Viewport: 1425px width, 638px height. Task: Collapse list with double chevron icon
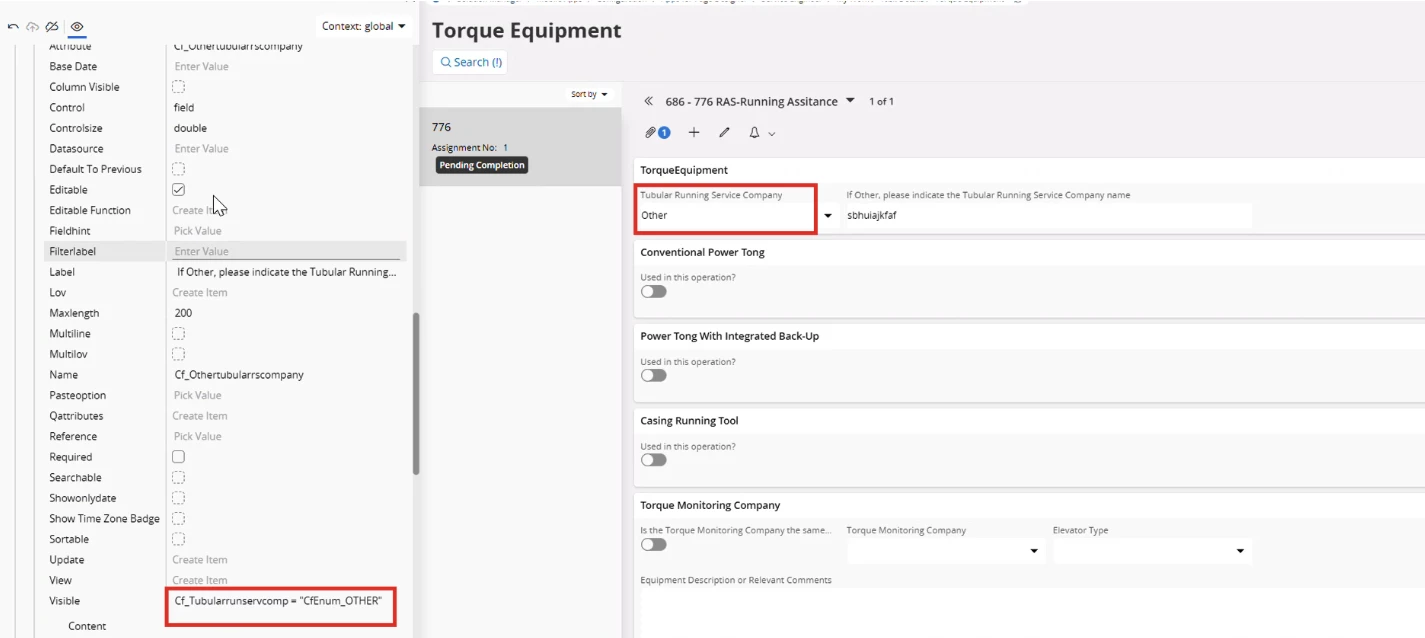coord(648,101)
